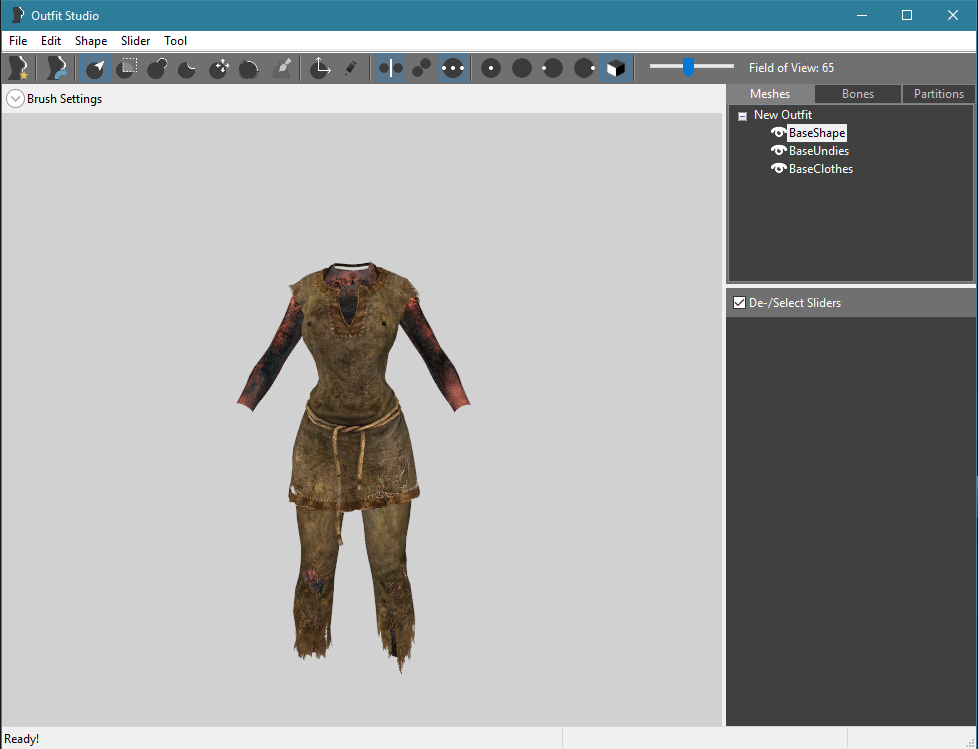
Task: Select the BaseUndies mesh
Action: click(x=819, y=151)
